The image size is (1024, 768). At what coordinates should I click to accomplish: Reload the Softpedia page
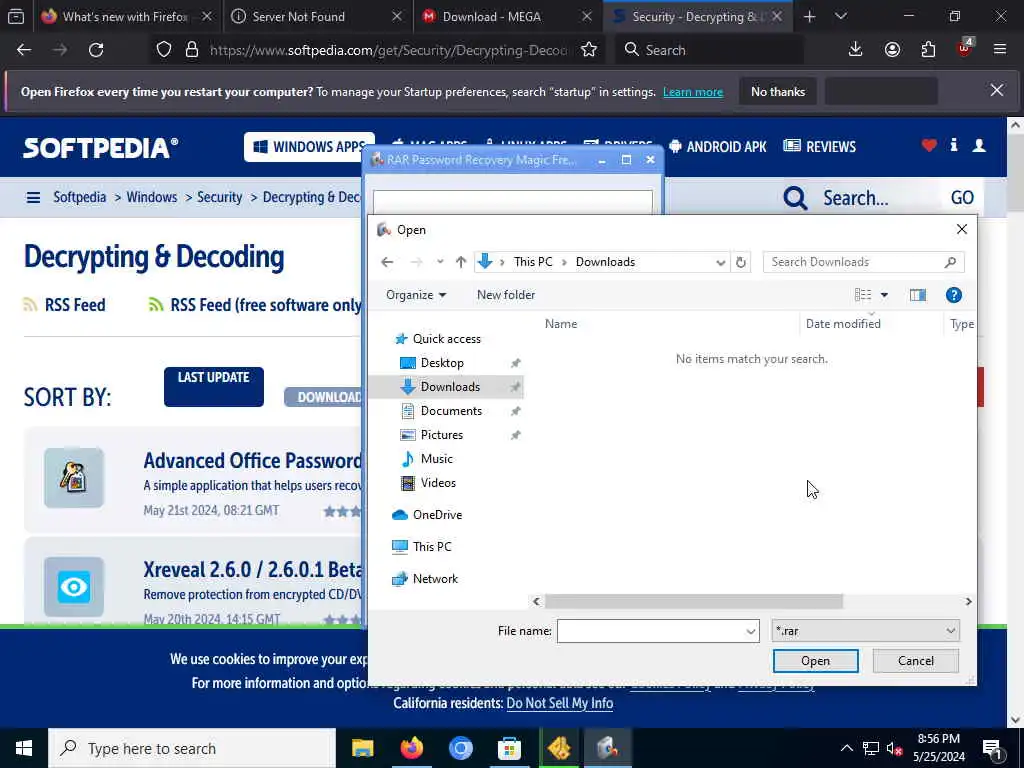96,50
